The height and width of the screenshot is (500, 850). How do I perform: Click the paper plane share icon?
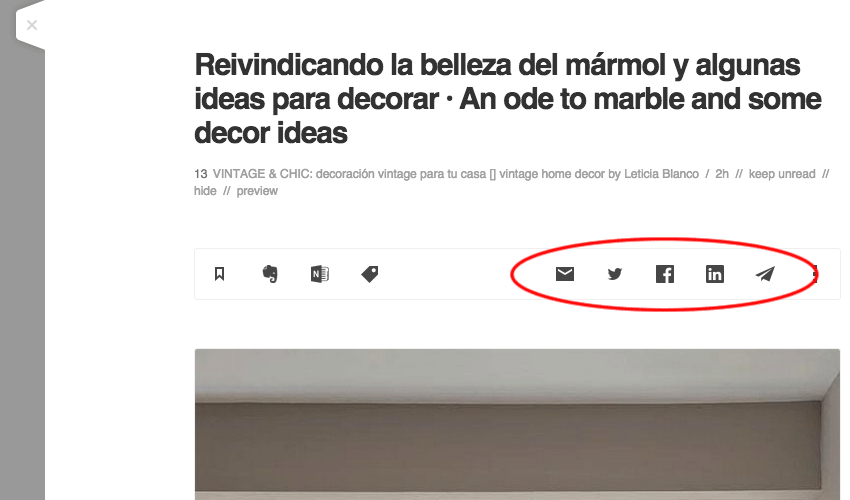click(x=765, y=274)
